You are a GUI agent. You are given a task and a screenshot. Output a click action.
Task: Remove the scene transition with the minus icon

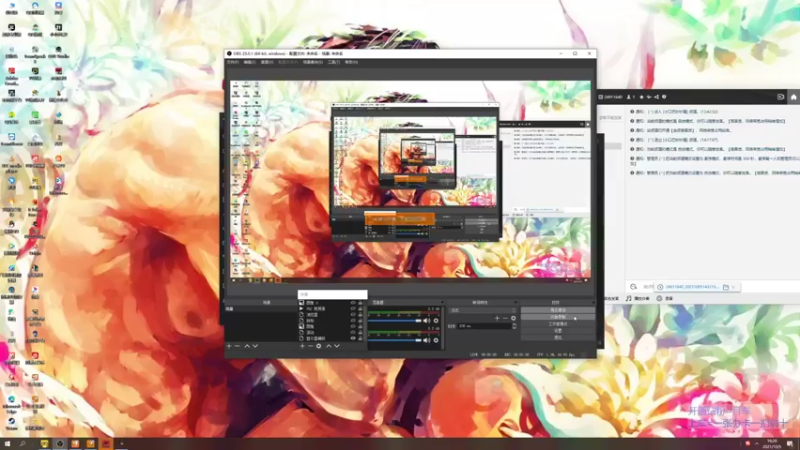(505, 318)
